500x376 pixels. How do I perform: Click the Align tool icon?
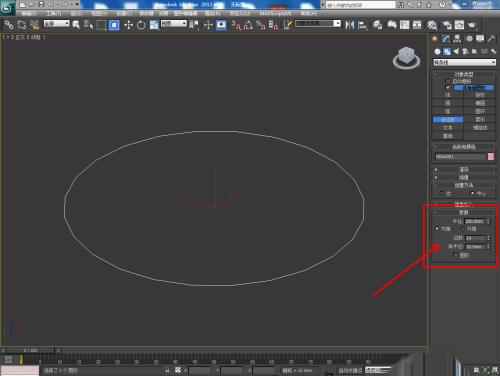[362, 25]
